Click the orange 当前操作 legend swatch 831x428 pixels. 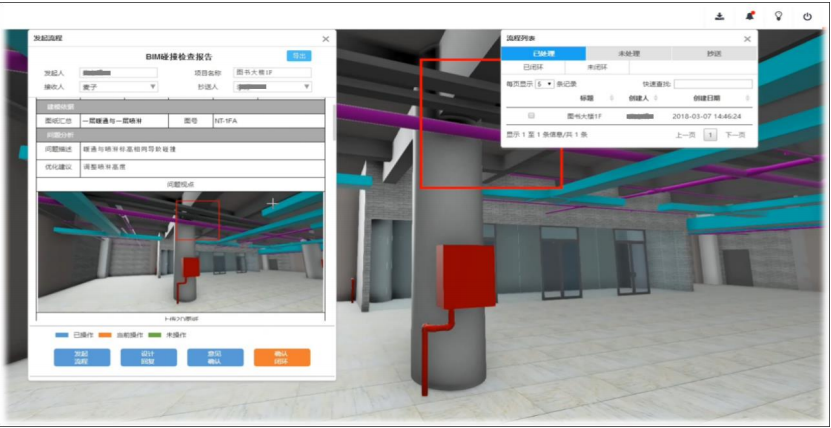pos(103,335)
